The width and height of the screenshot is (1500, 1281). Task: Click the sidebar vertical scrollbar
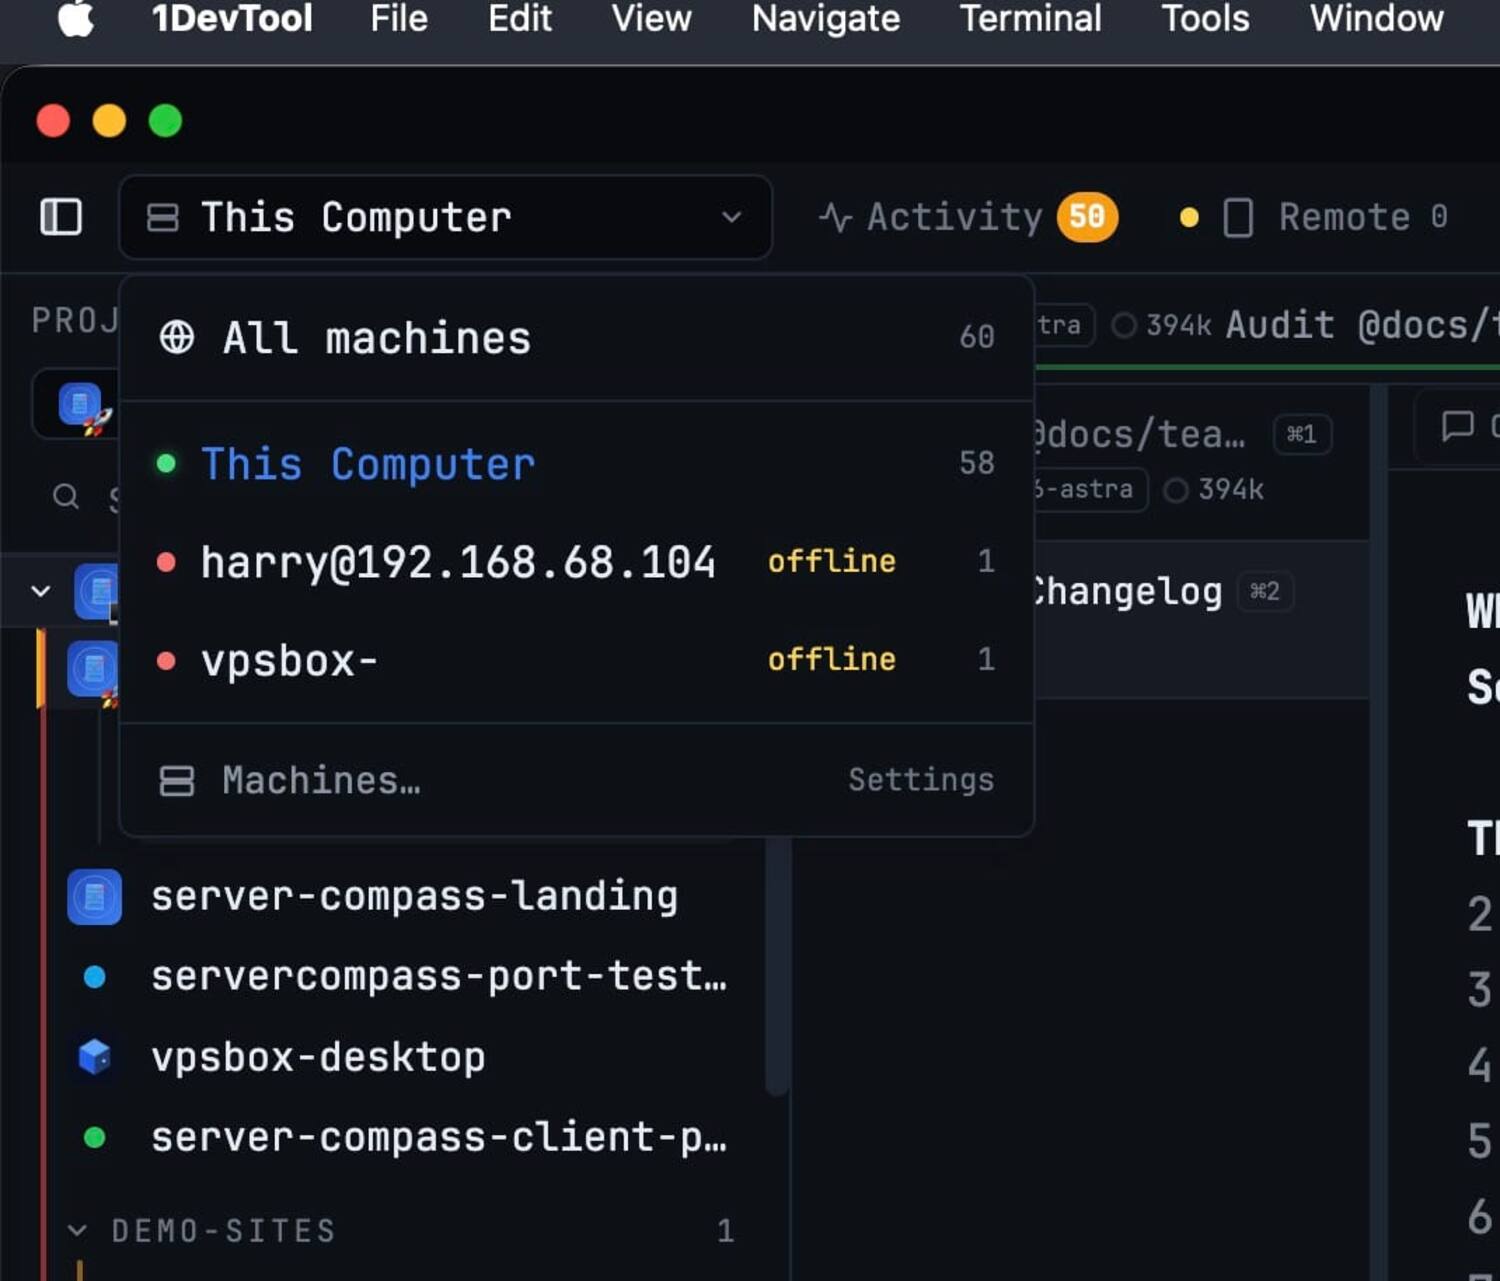tap(777, 965)
